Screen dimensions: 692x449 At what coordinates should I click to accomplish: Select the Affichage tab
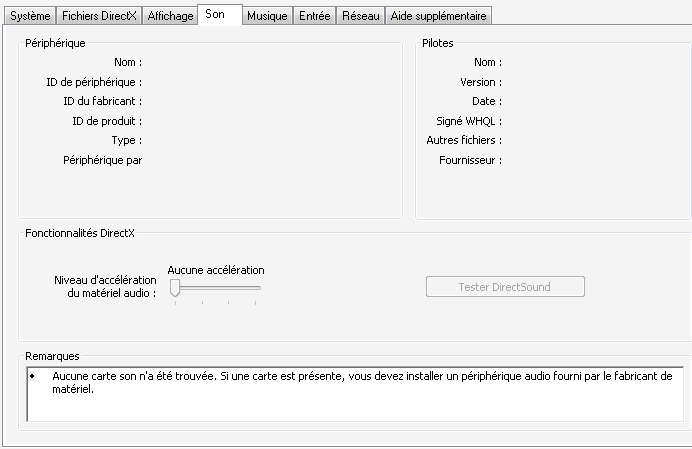[170, 16]
